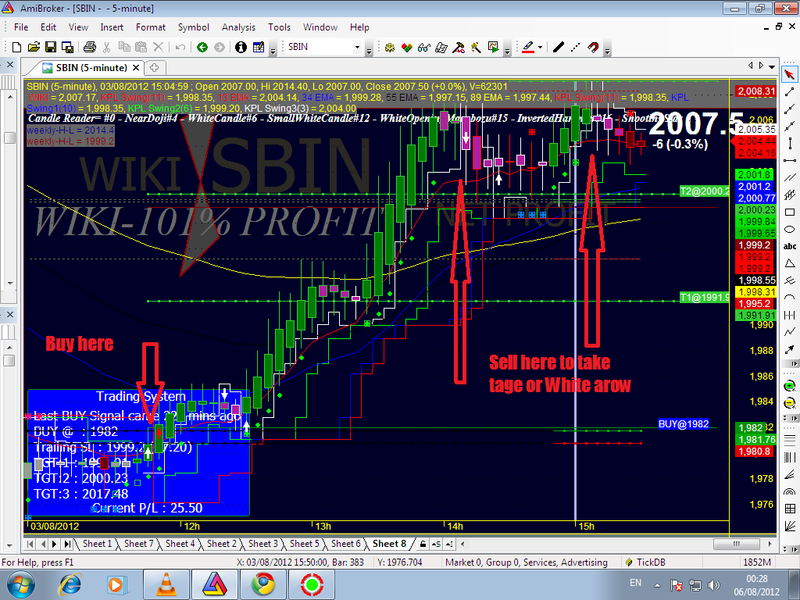Open the Symbol menu
800x600 pixels.
193,28
